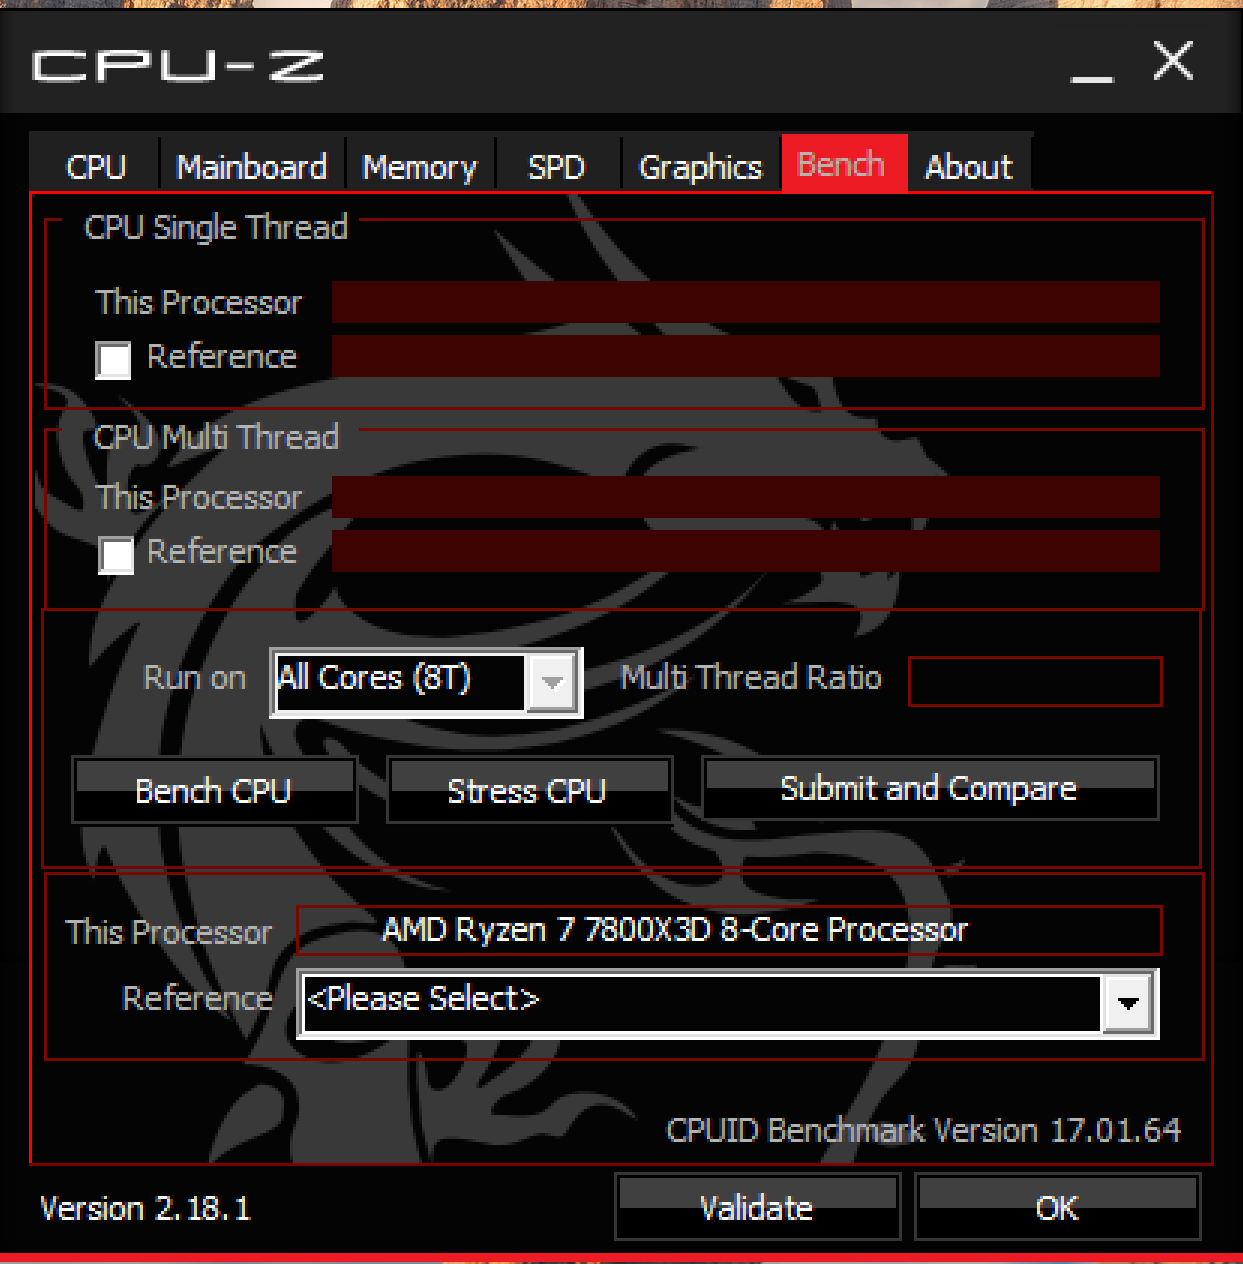Image resolution: width=1243 pixels, height=1264 pixels.
Task: Switch to the CPU tab
Action: [x=96, y=166]
